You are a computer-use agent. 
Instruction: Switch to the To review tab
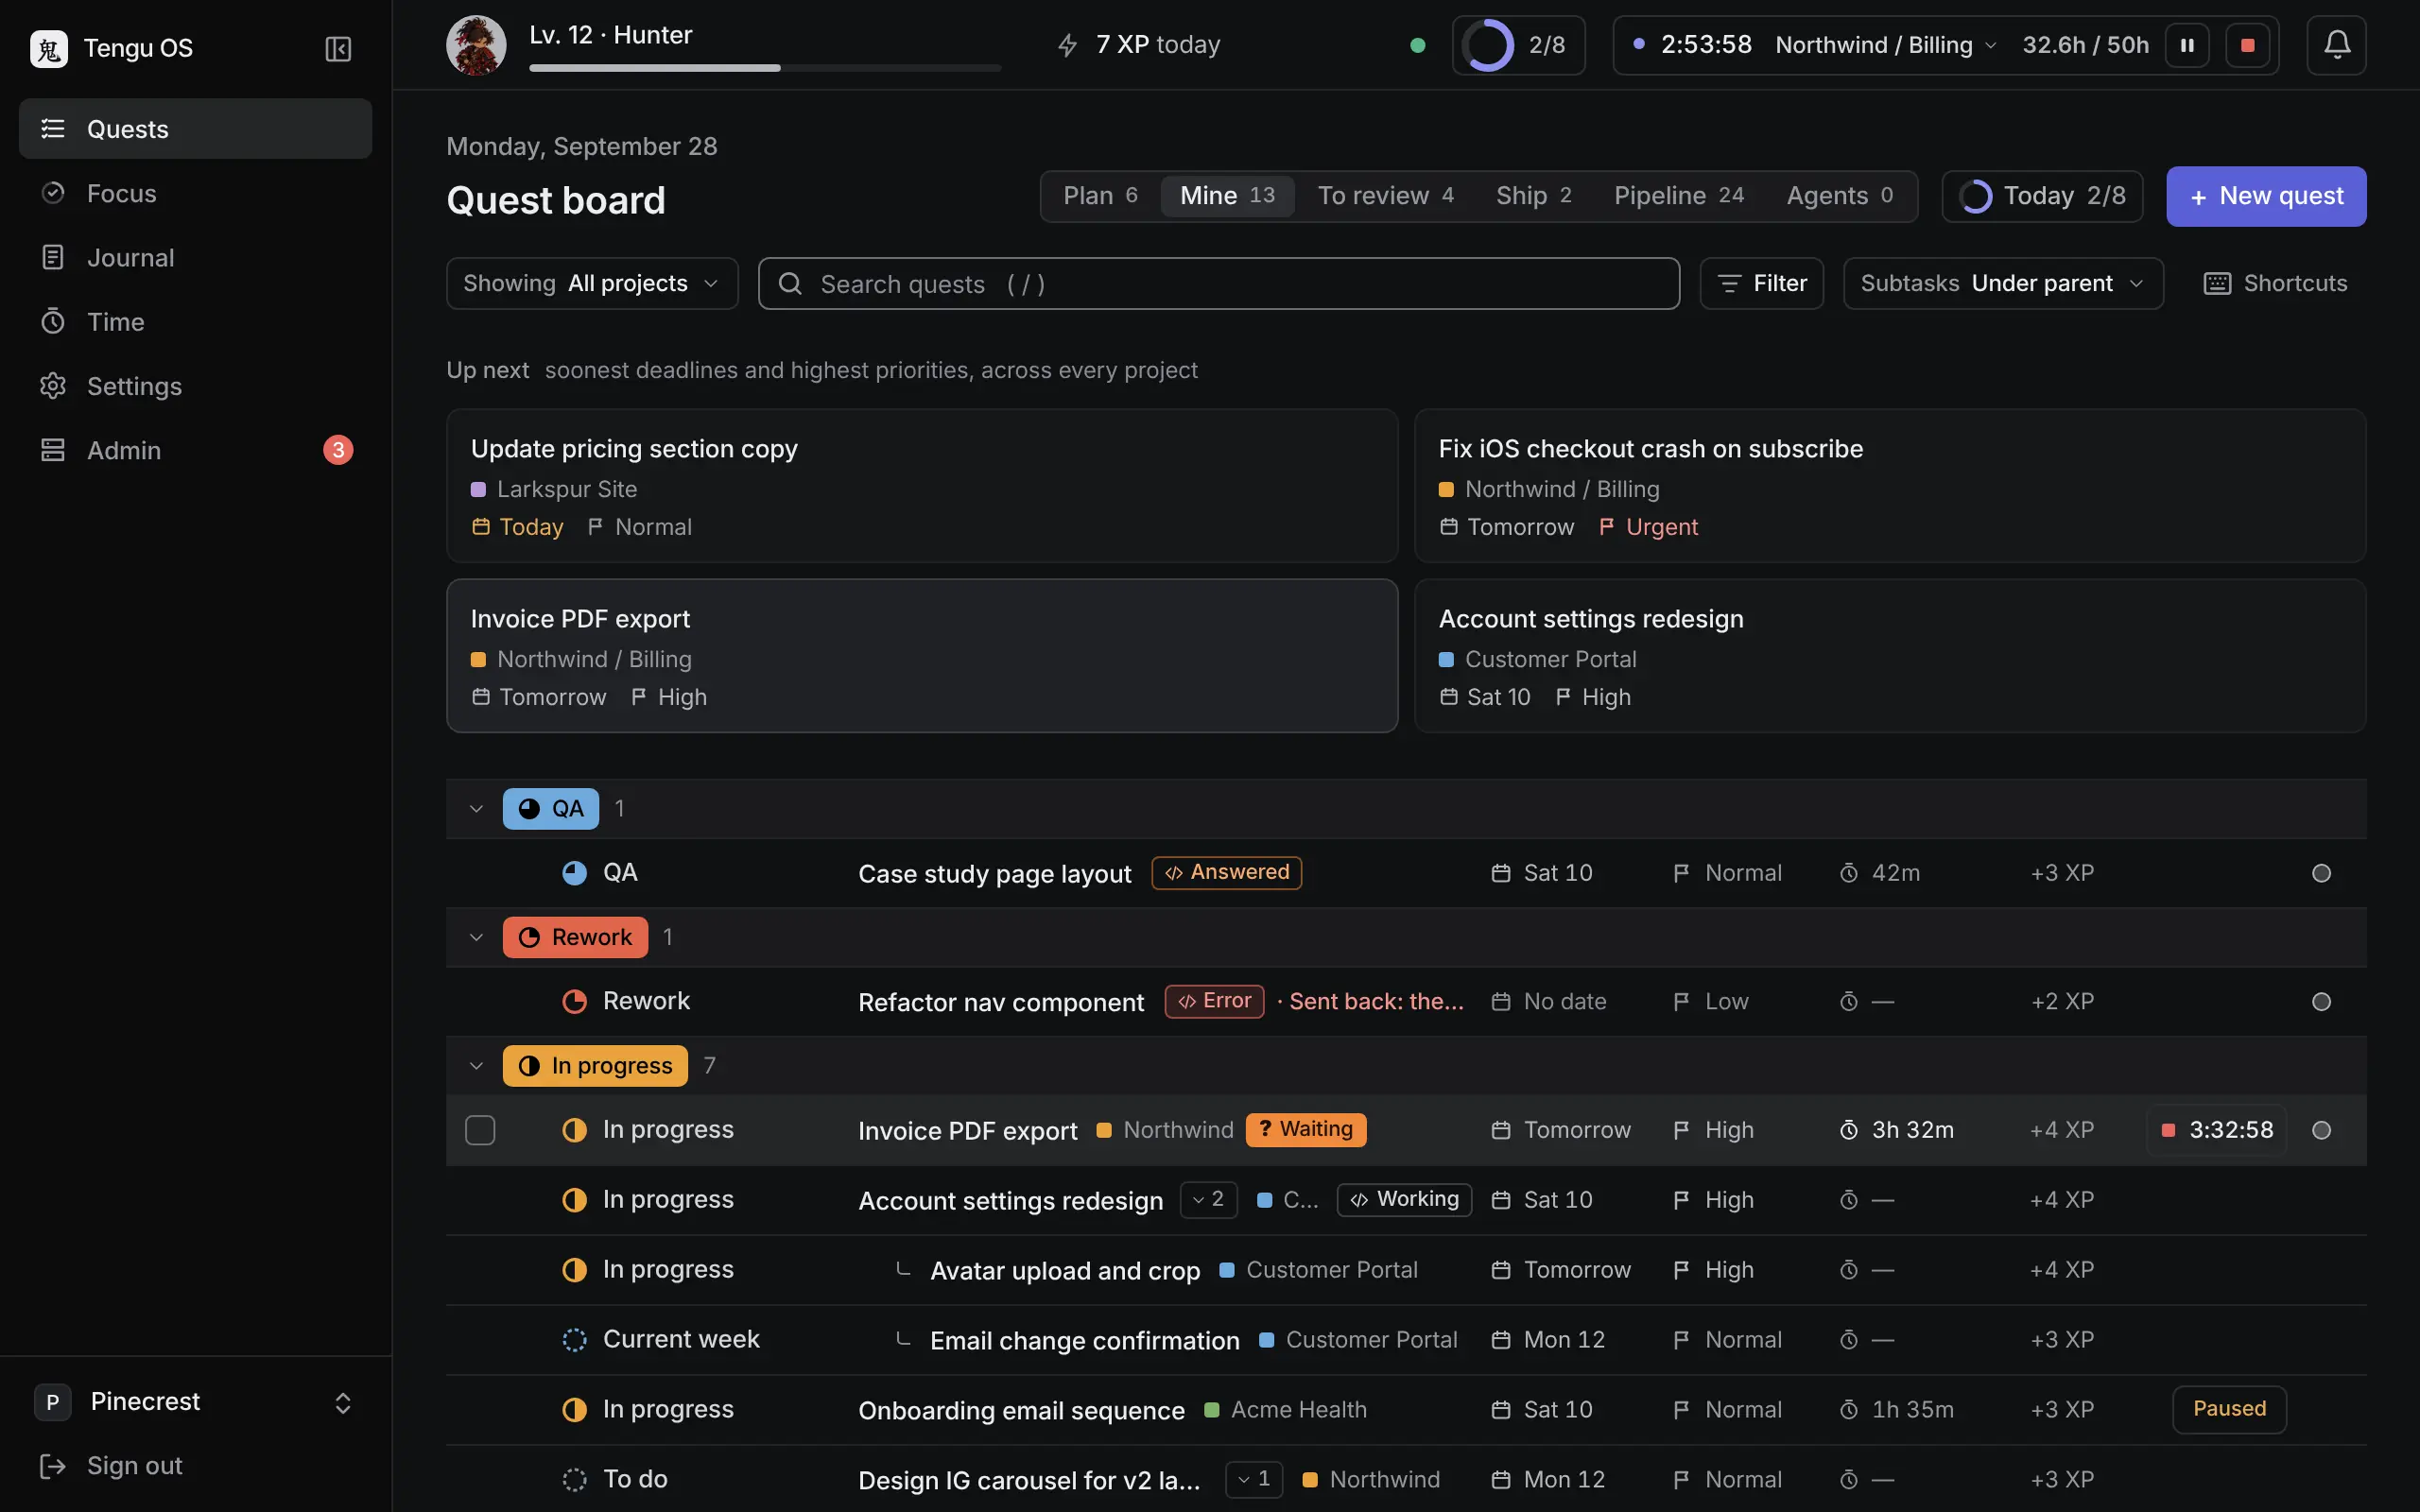click(x=1385, y=196)
